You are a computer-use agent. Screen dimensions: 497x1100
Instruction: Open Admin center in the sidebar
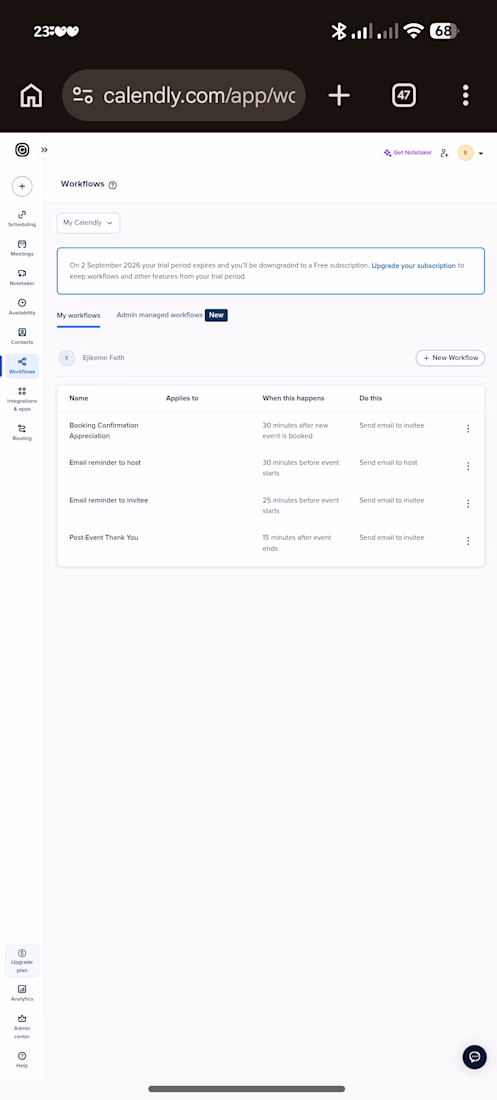(22, 1026)
